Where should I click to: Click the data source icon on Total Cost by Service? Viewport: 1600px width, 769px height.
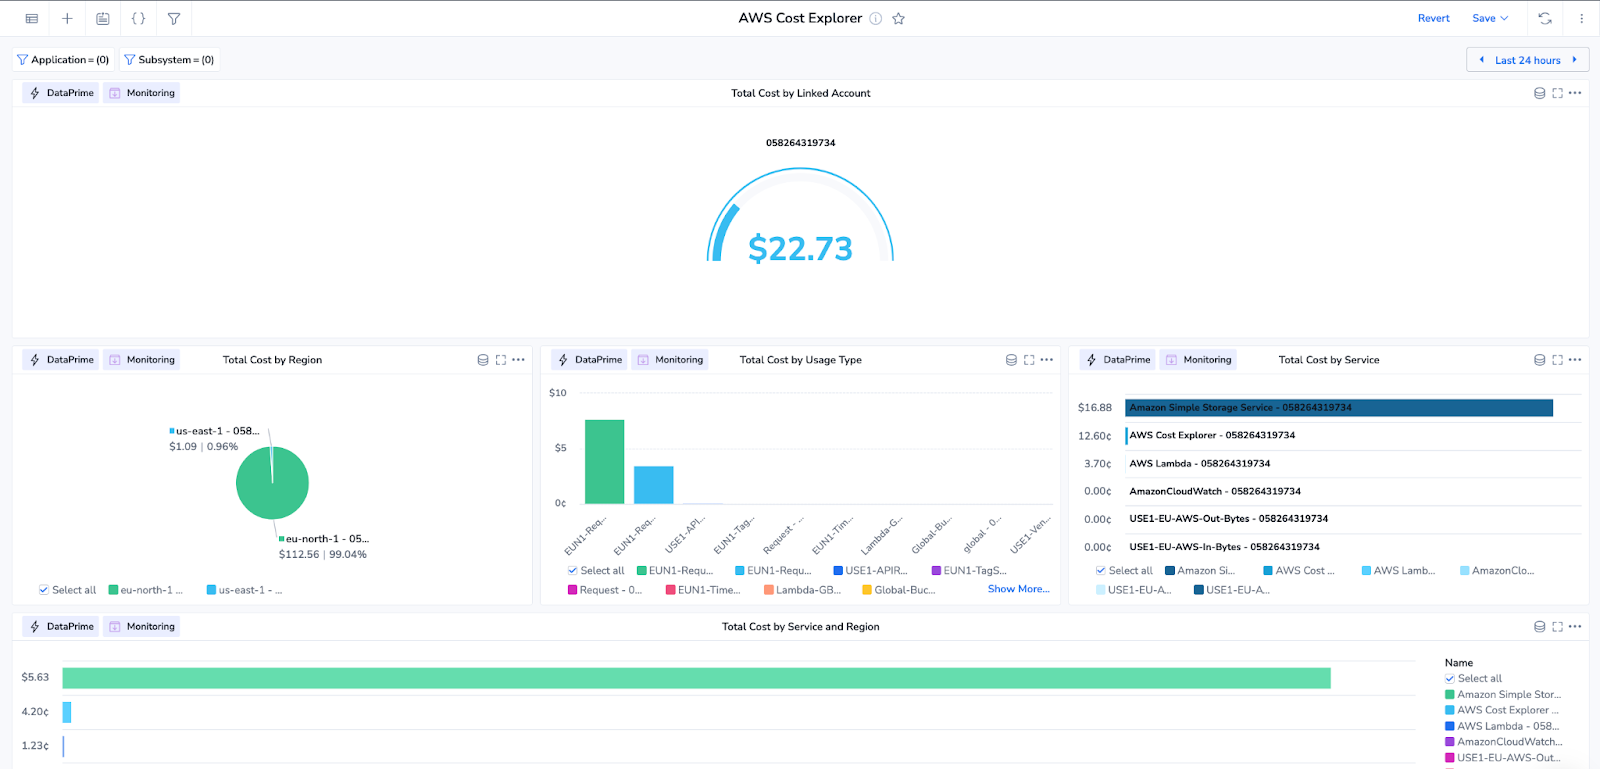pyautogui.click(x=1540, y=360)
